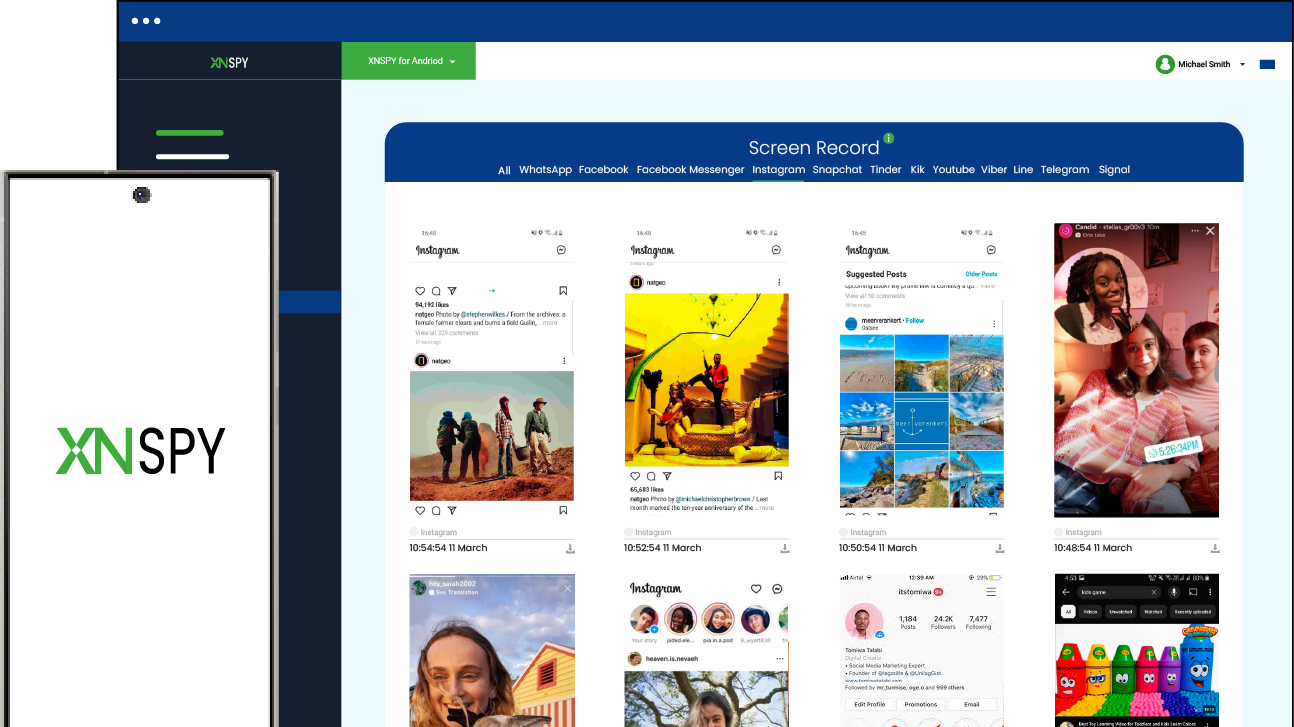Open the Candid story screenshot thumbnail

[x=1136, y=370]
